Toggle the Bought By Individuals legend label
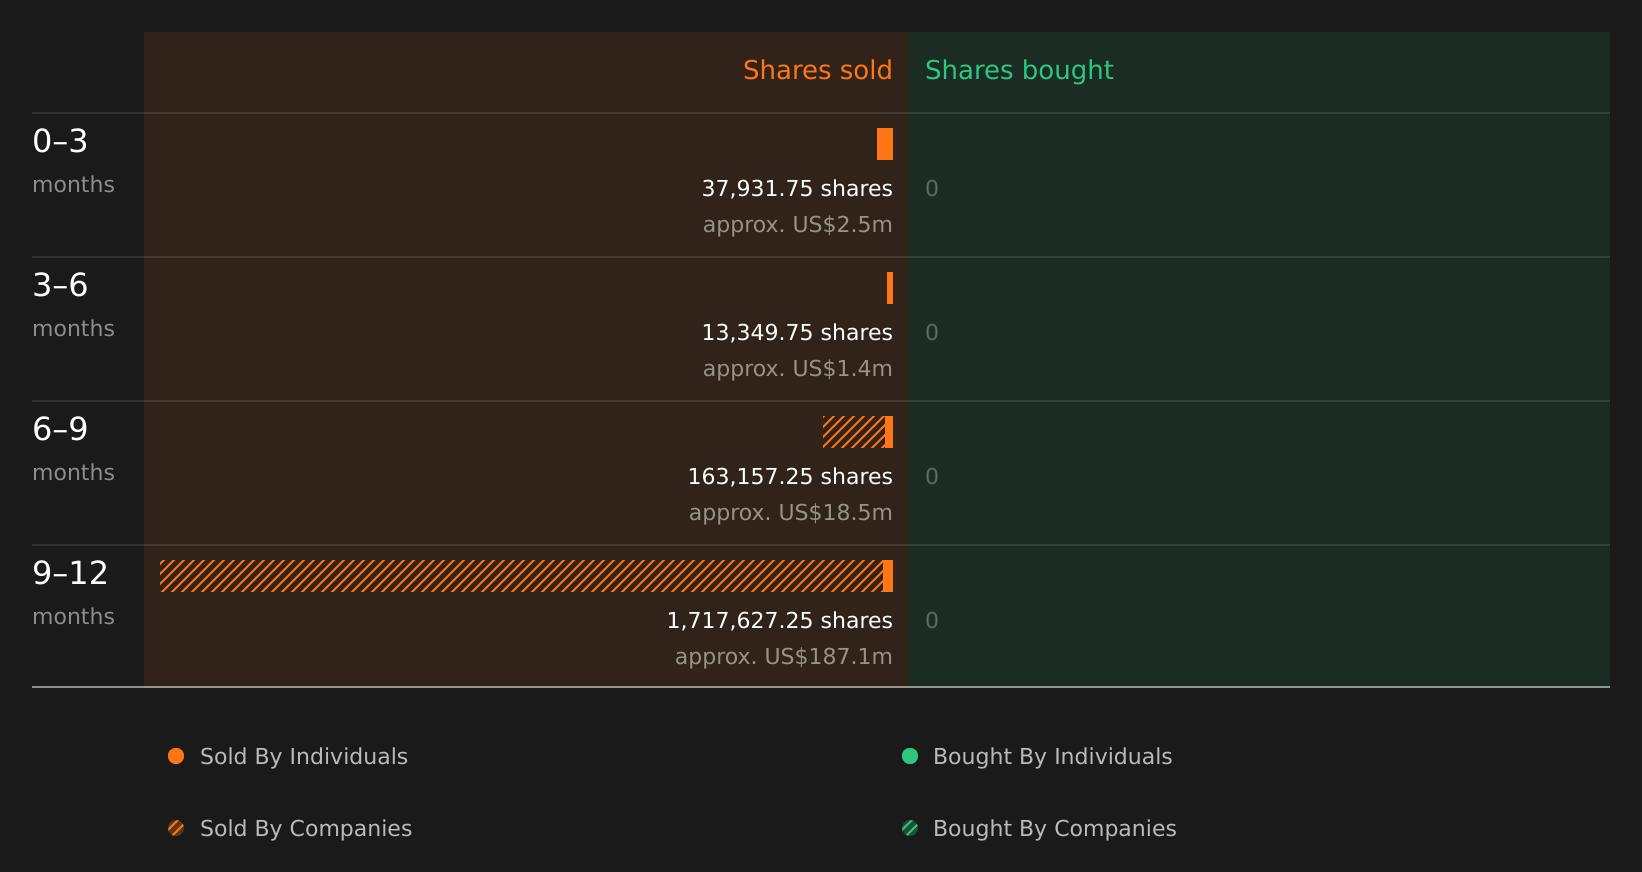1642x872 pixels. coord(1052,757)
